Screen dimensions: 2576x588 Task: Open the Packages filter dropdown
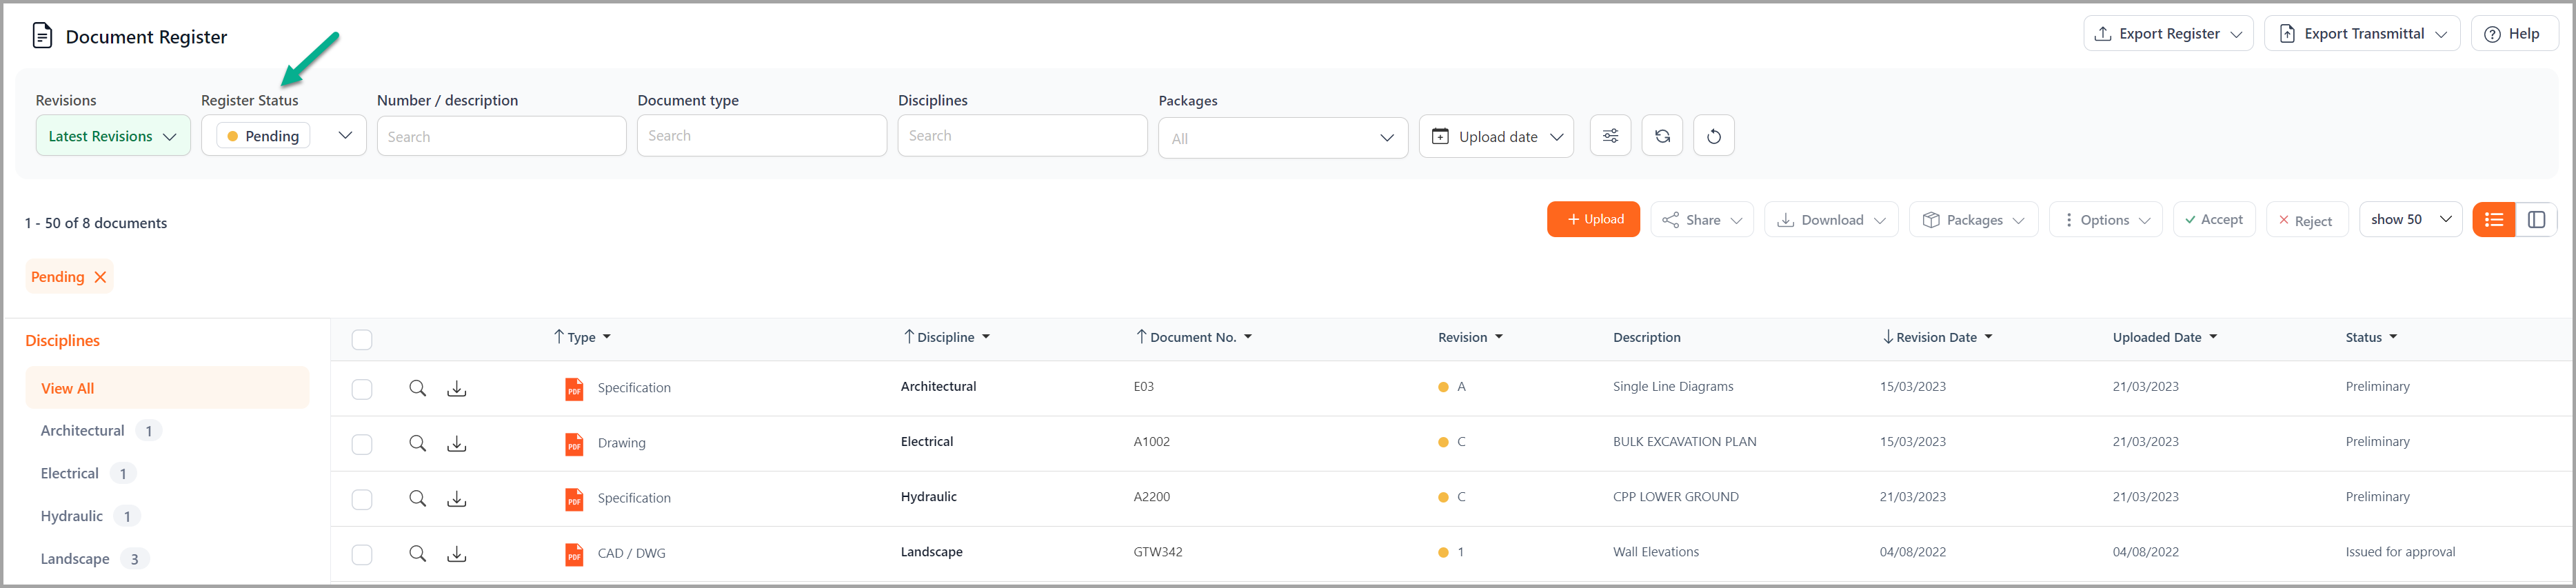pos(1282,138)
